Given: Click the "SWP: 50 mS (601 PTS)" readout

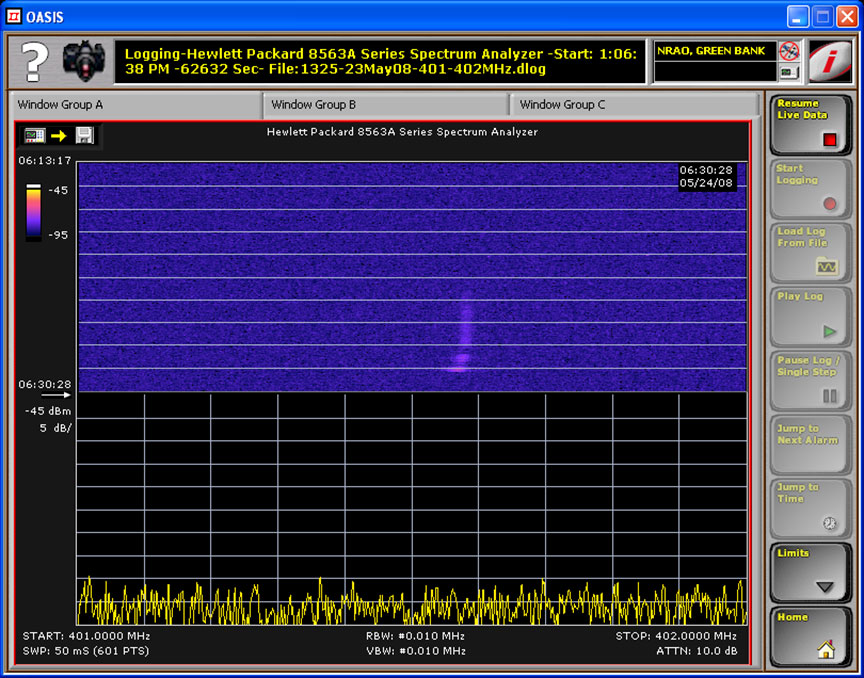Looking at the screenshot, I should click(86, 651).
